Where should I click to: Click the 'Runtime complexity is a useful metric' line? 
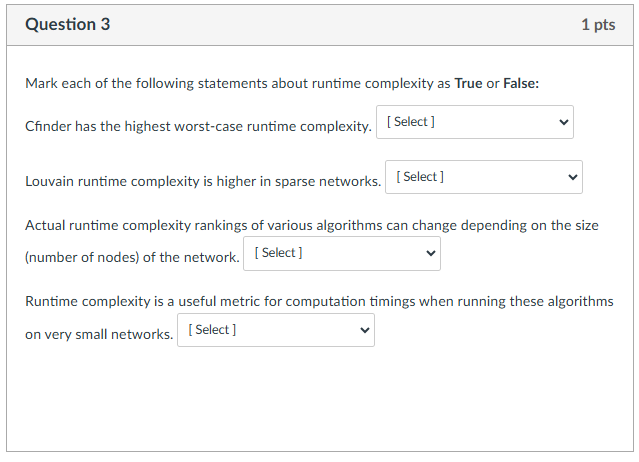(319, 301)
